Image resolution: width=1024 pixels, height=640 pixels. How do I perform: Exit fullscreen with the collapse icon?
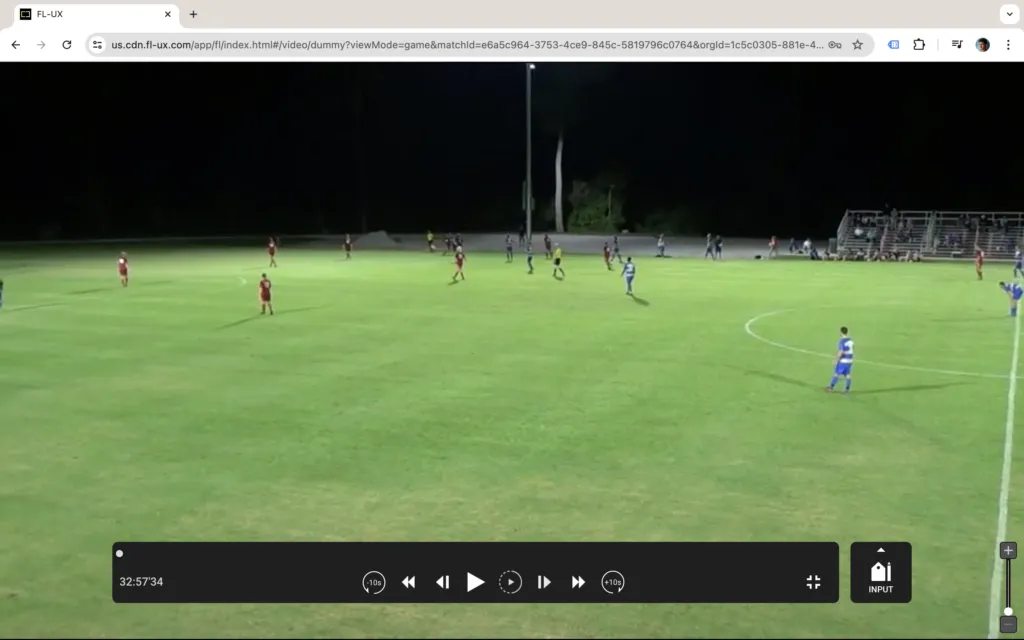pyautogui.click(x=813, y=582)
